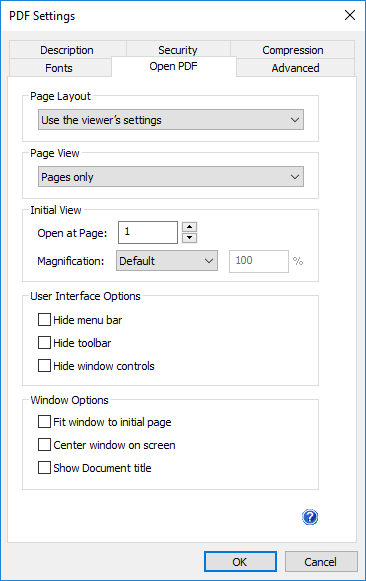Focus the Open at Page number field
Viewport: 366px width, 581px height.
(x=148, y=232)
